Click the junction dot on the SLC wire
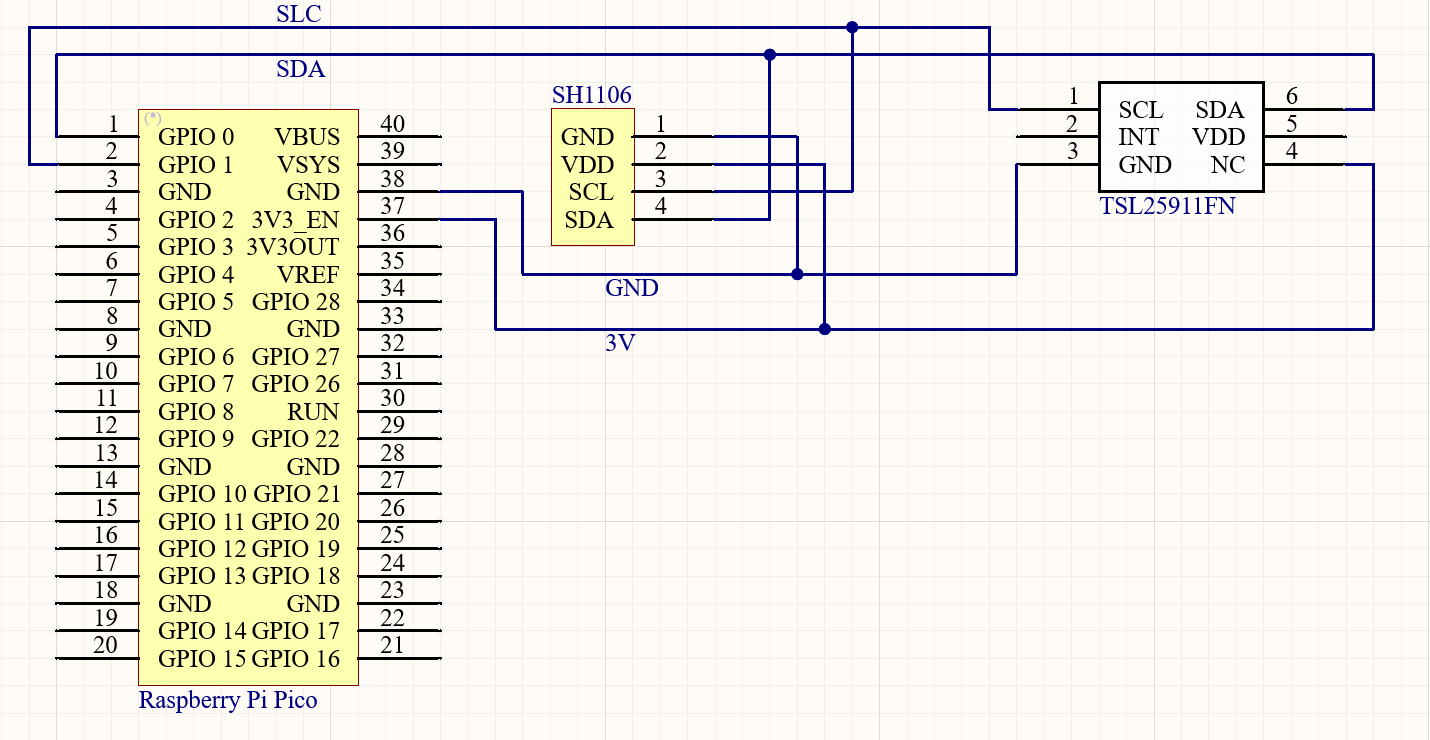 [852, 27]
